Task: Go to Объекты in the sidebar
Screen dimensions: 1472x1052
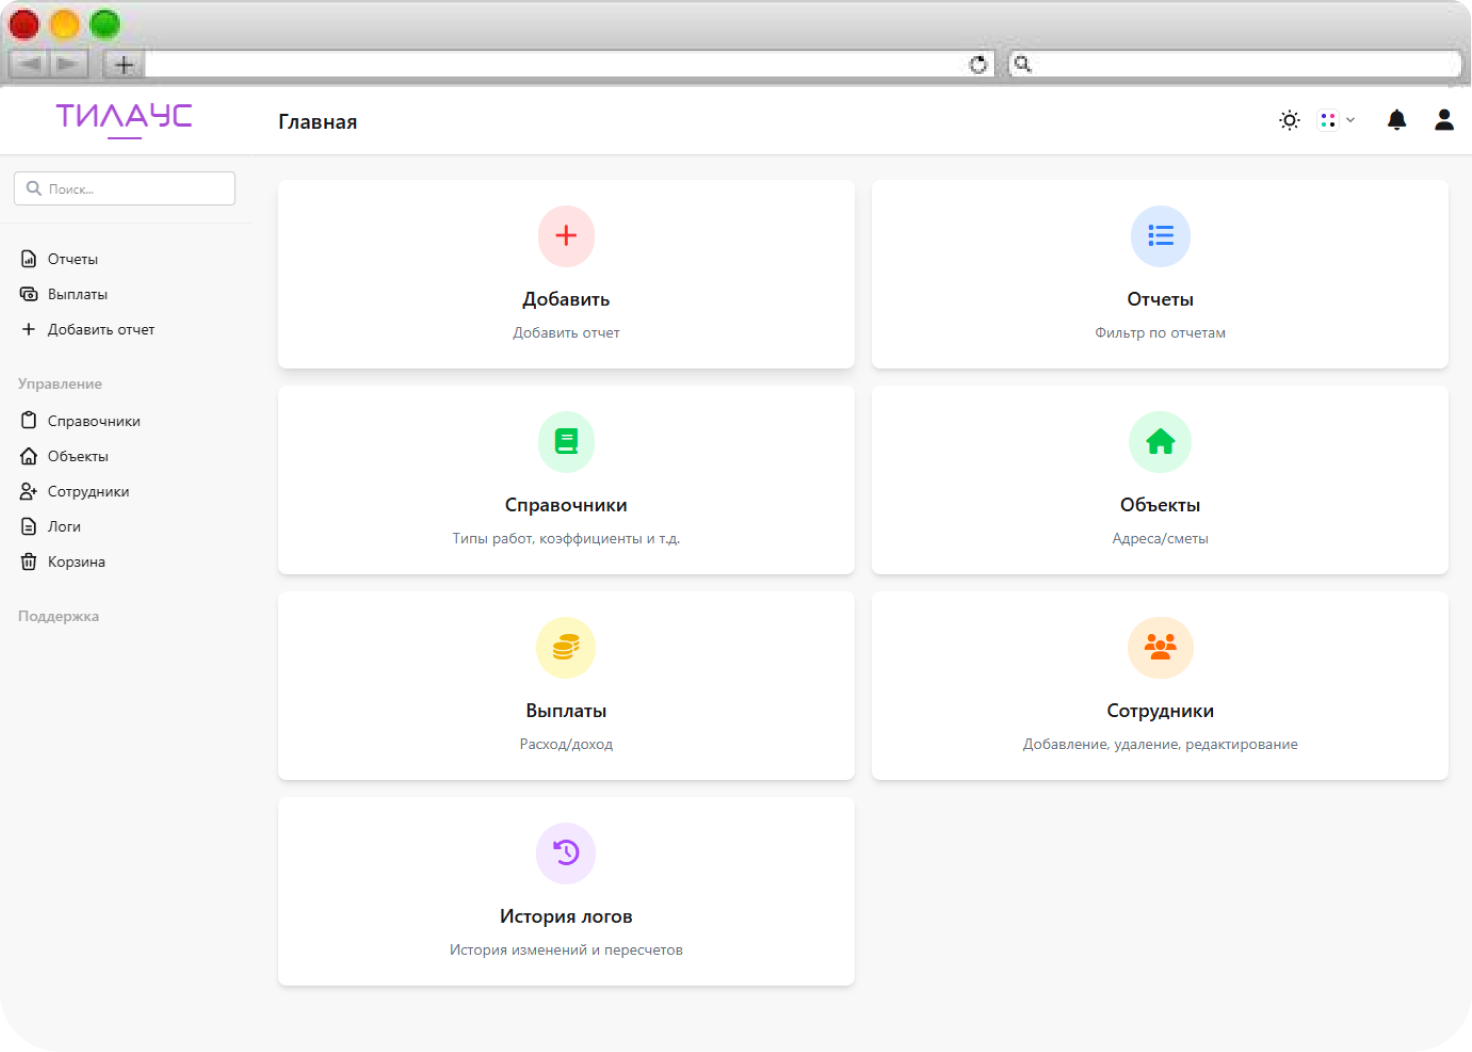Action: pyautogui.click(x=78, y=456)
